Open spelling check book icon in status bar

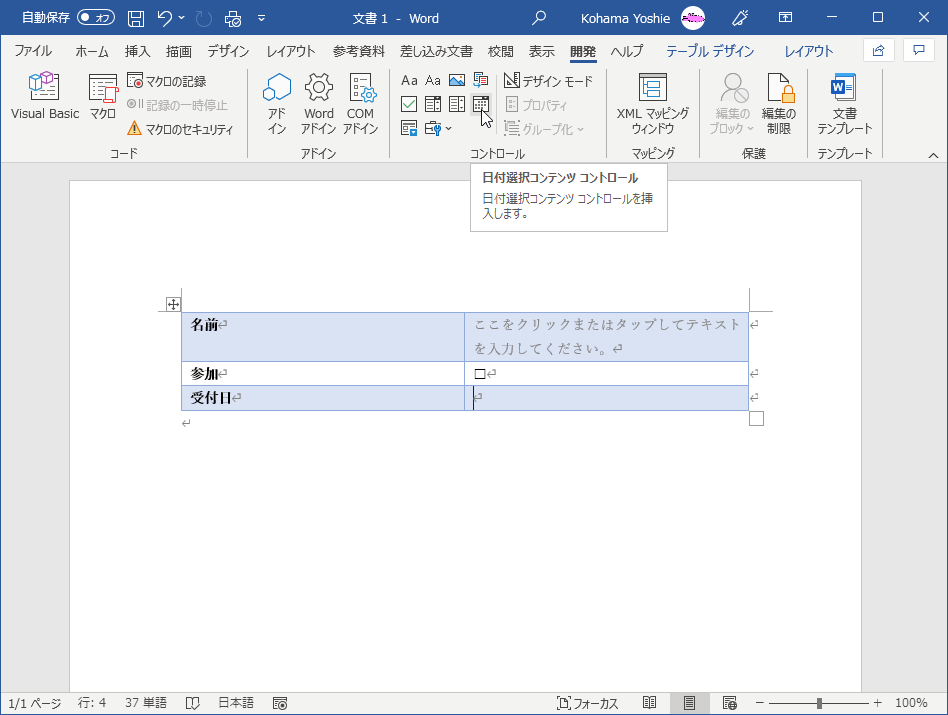tap(192, 703)
